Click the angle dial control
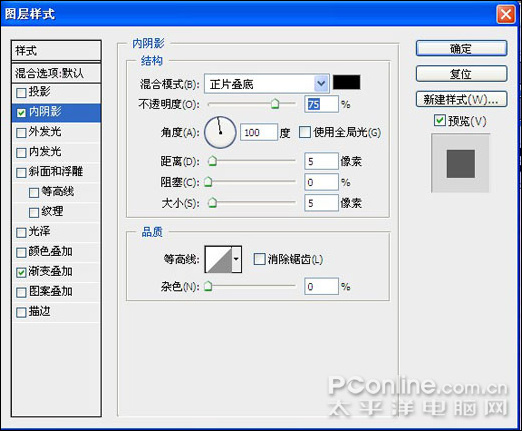522x431 pixels. pyautogui.click(x=220, y=132)
